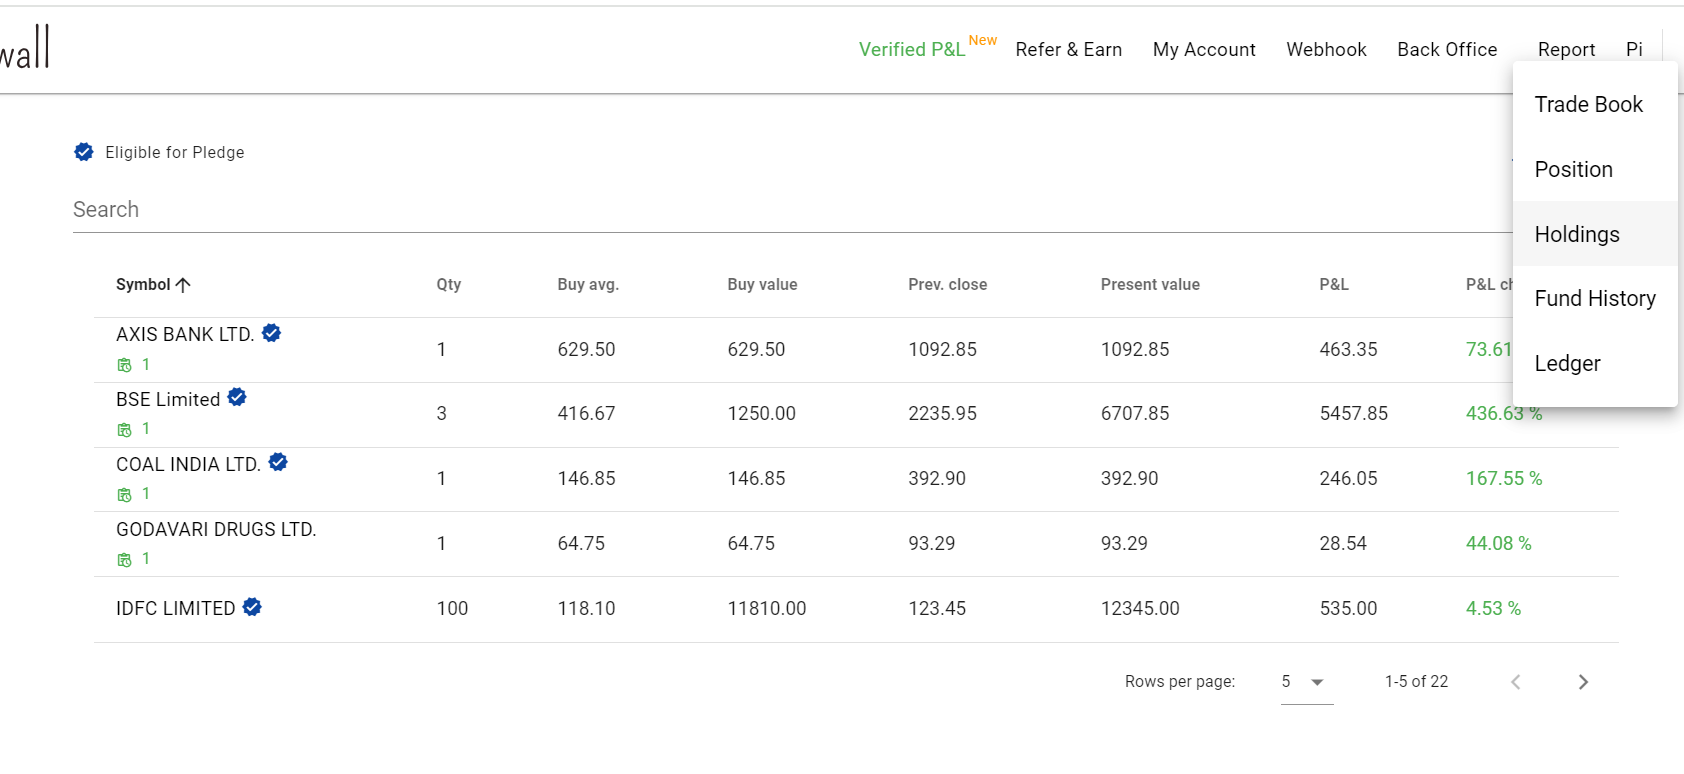Select Fund History from the Report menu
This screenshot has width=1684, height=774.
pyautogui.click(x=1595, y=298)
